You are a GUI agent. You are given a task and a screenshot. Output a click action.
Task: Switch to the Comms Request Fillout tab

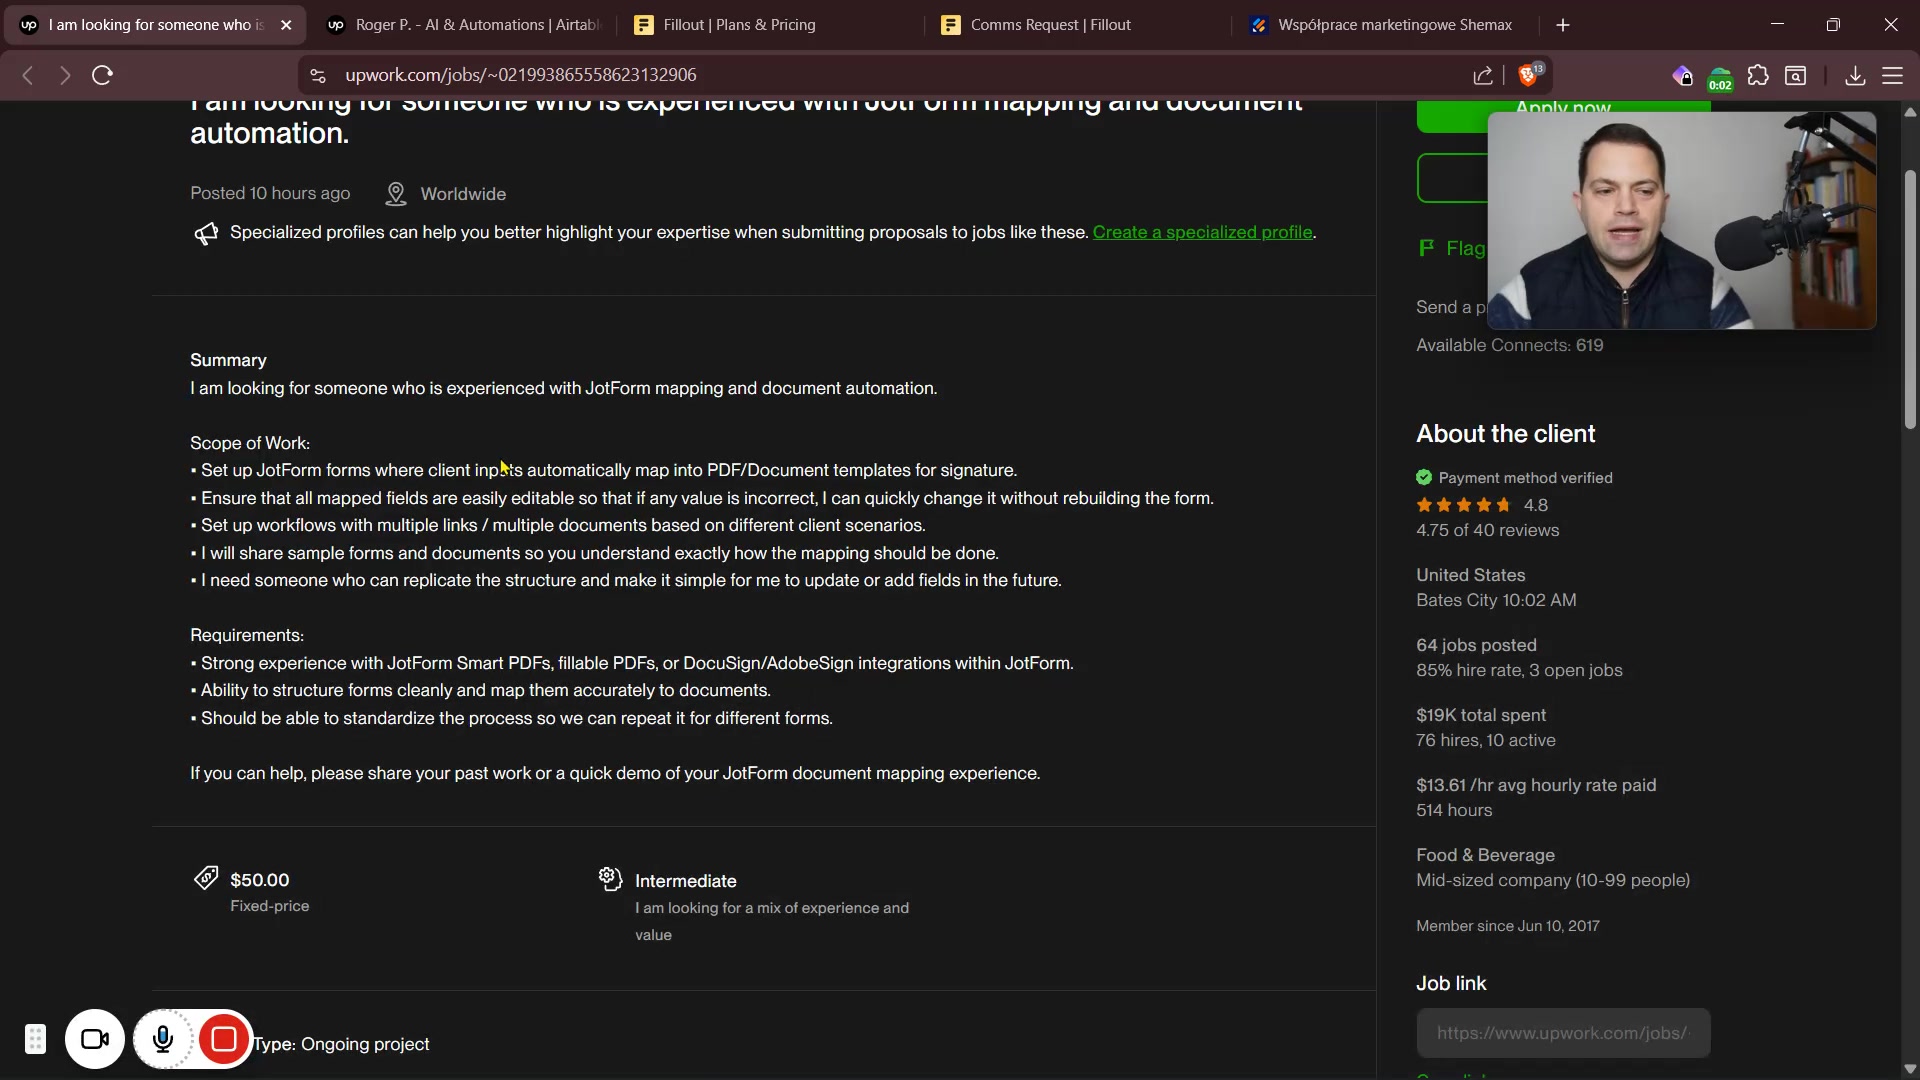tap(1050, 25)
